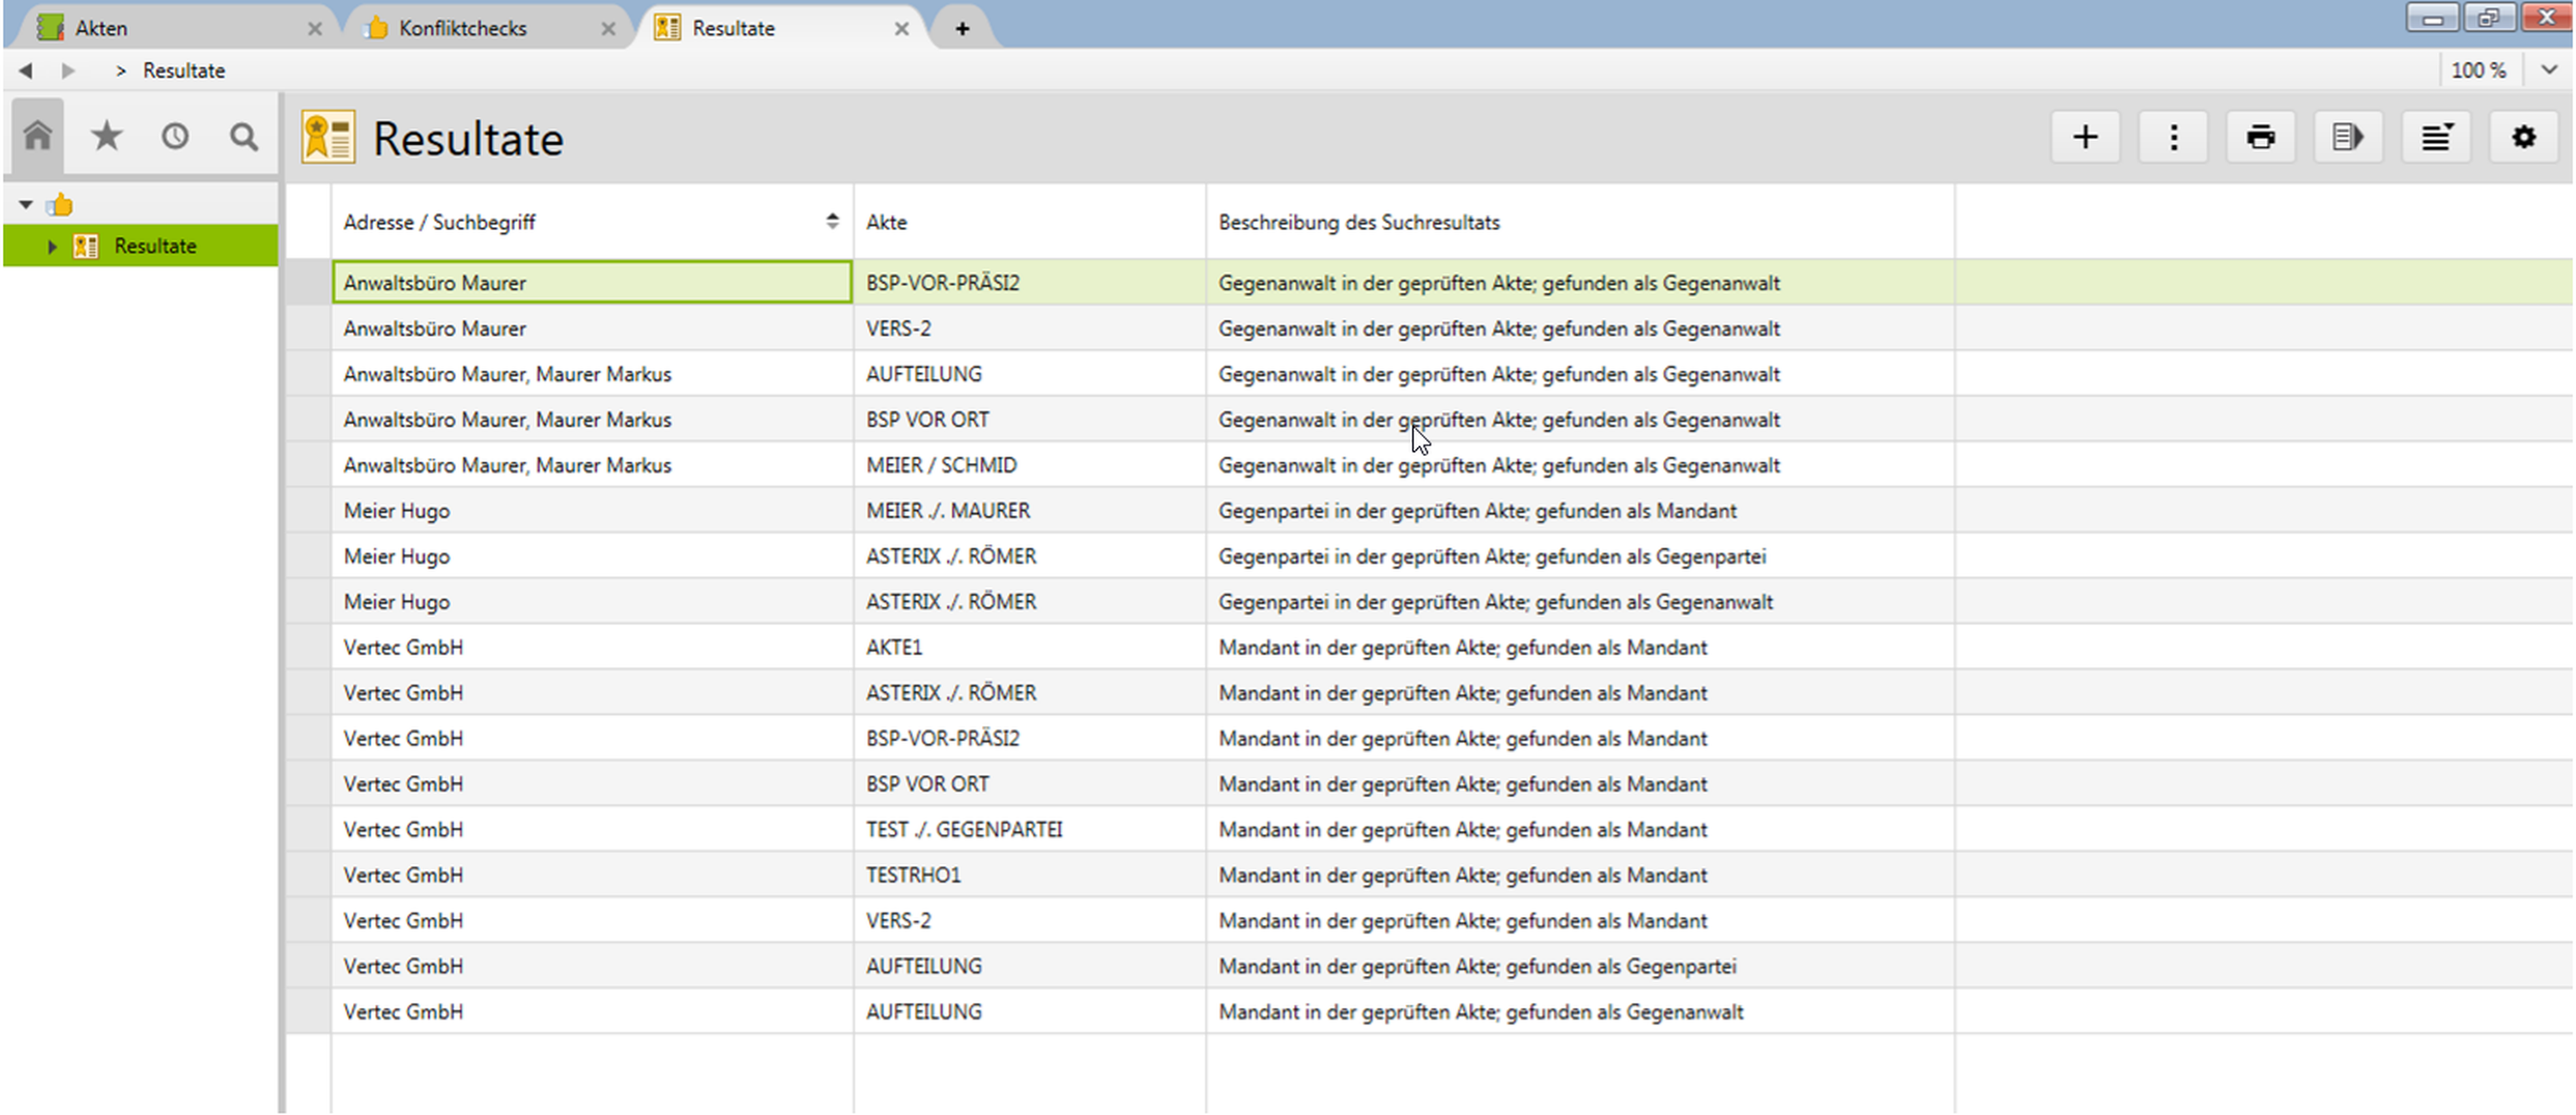Switch to the Konfliktchecks tab
Viewport: 2576px width, 1115px height.
pos(462,28)
